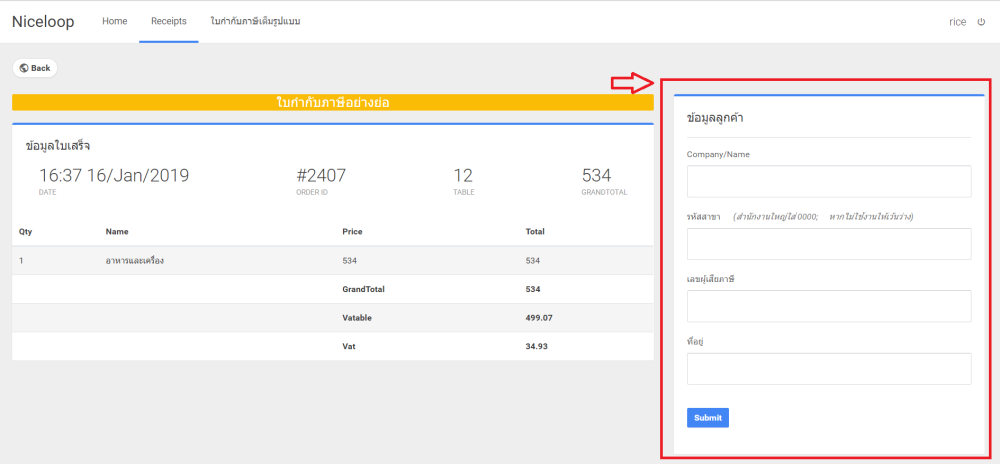Switch to the Receipts tab
Image resolution: width=1000 pixels, height=464 pixels.
pyautogui.click(x=169, y=21)
